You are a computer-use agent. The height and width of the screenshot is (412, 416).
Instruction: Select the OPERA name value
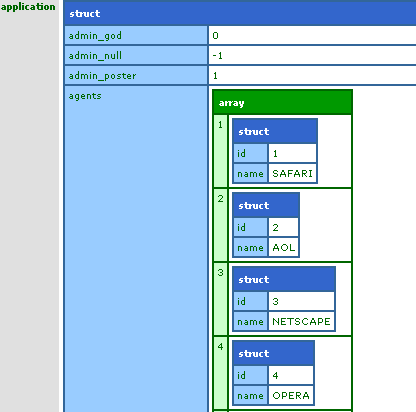[291, 395]
